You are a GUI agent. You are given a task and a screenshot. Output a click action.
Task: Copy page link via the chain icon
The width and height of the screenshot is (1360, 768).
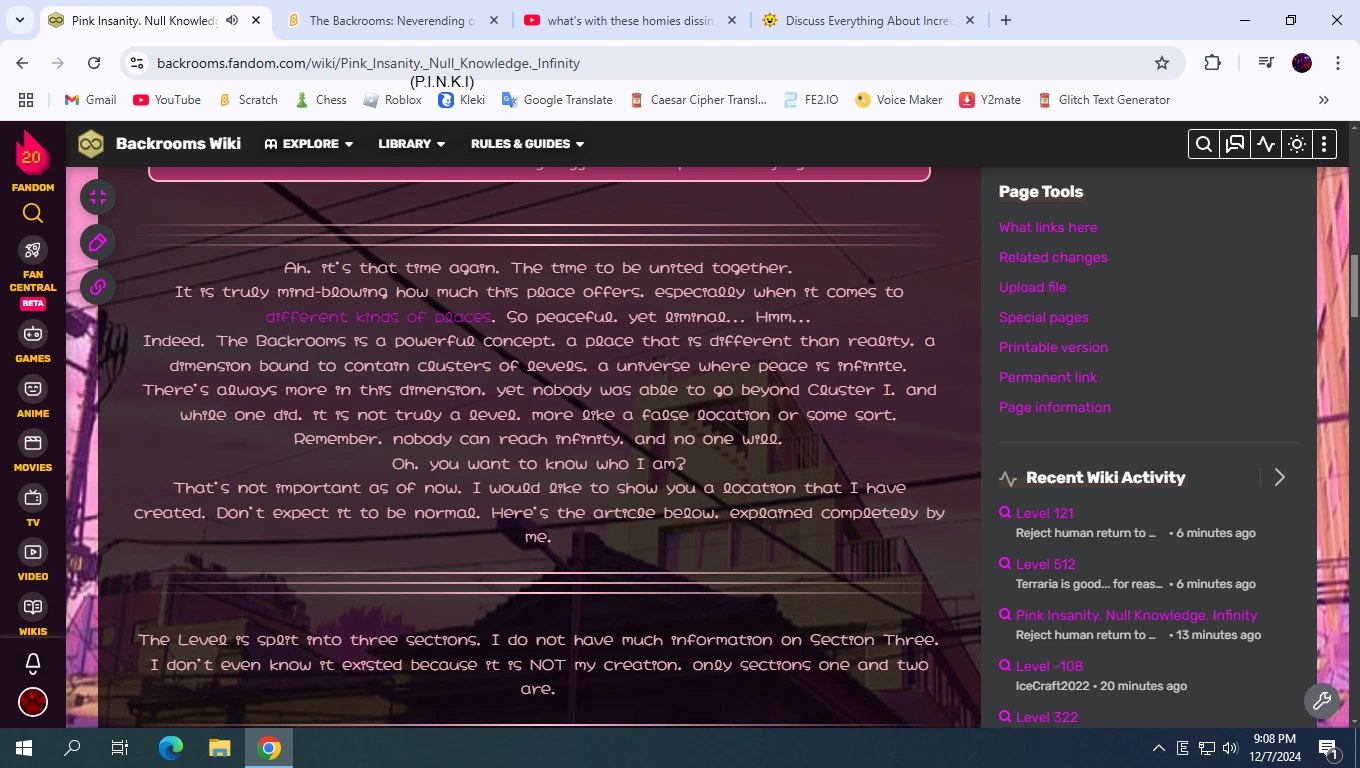tap(97, 287)
